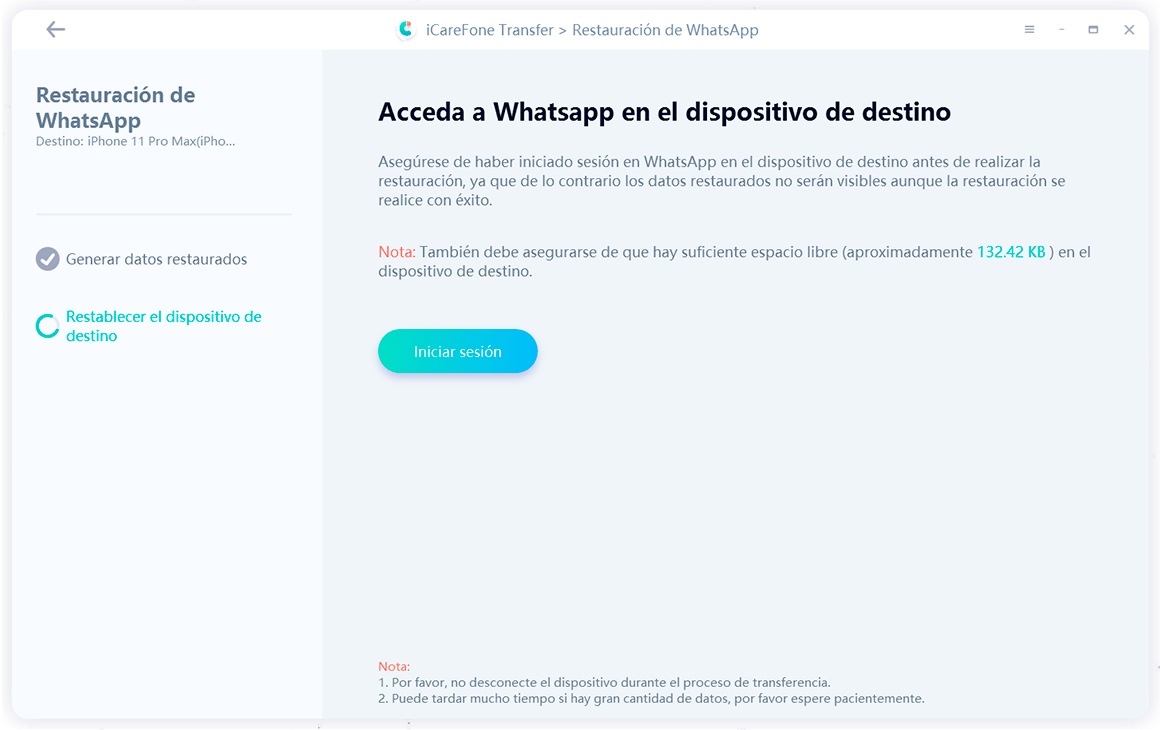Maximize the iCareFone window
The image size is (1160, 730).
coord(1093,30)
